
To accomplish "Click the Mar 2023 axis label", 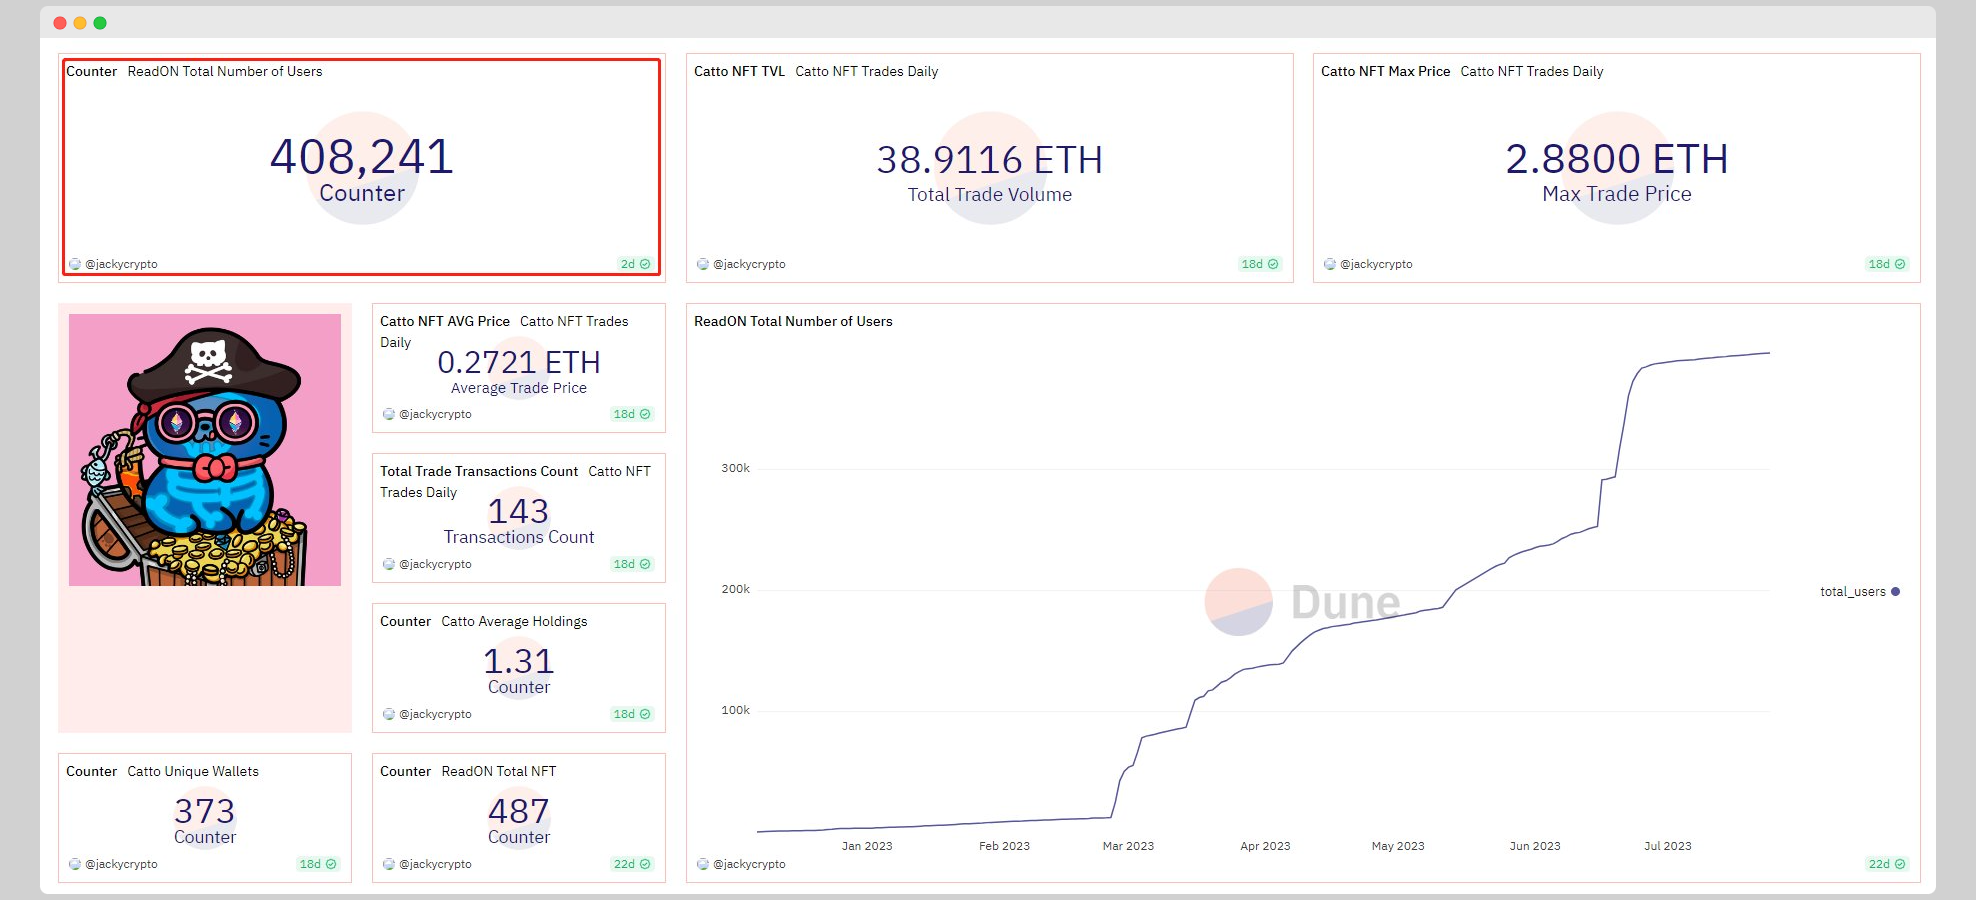I will [x=1128, y=846].
